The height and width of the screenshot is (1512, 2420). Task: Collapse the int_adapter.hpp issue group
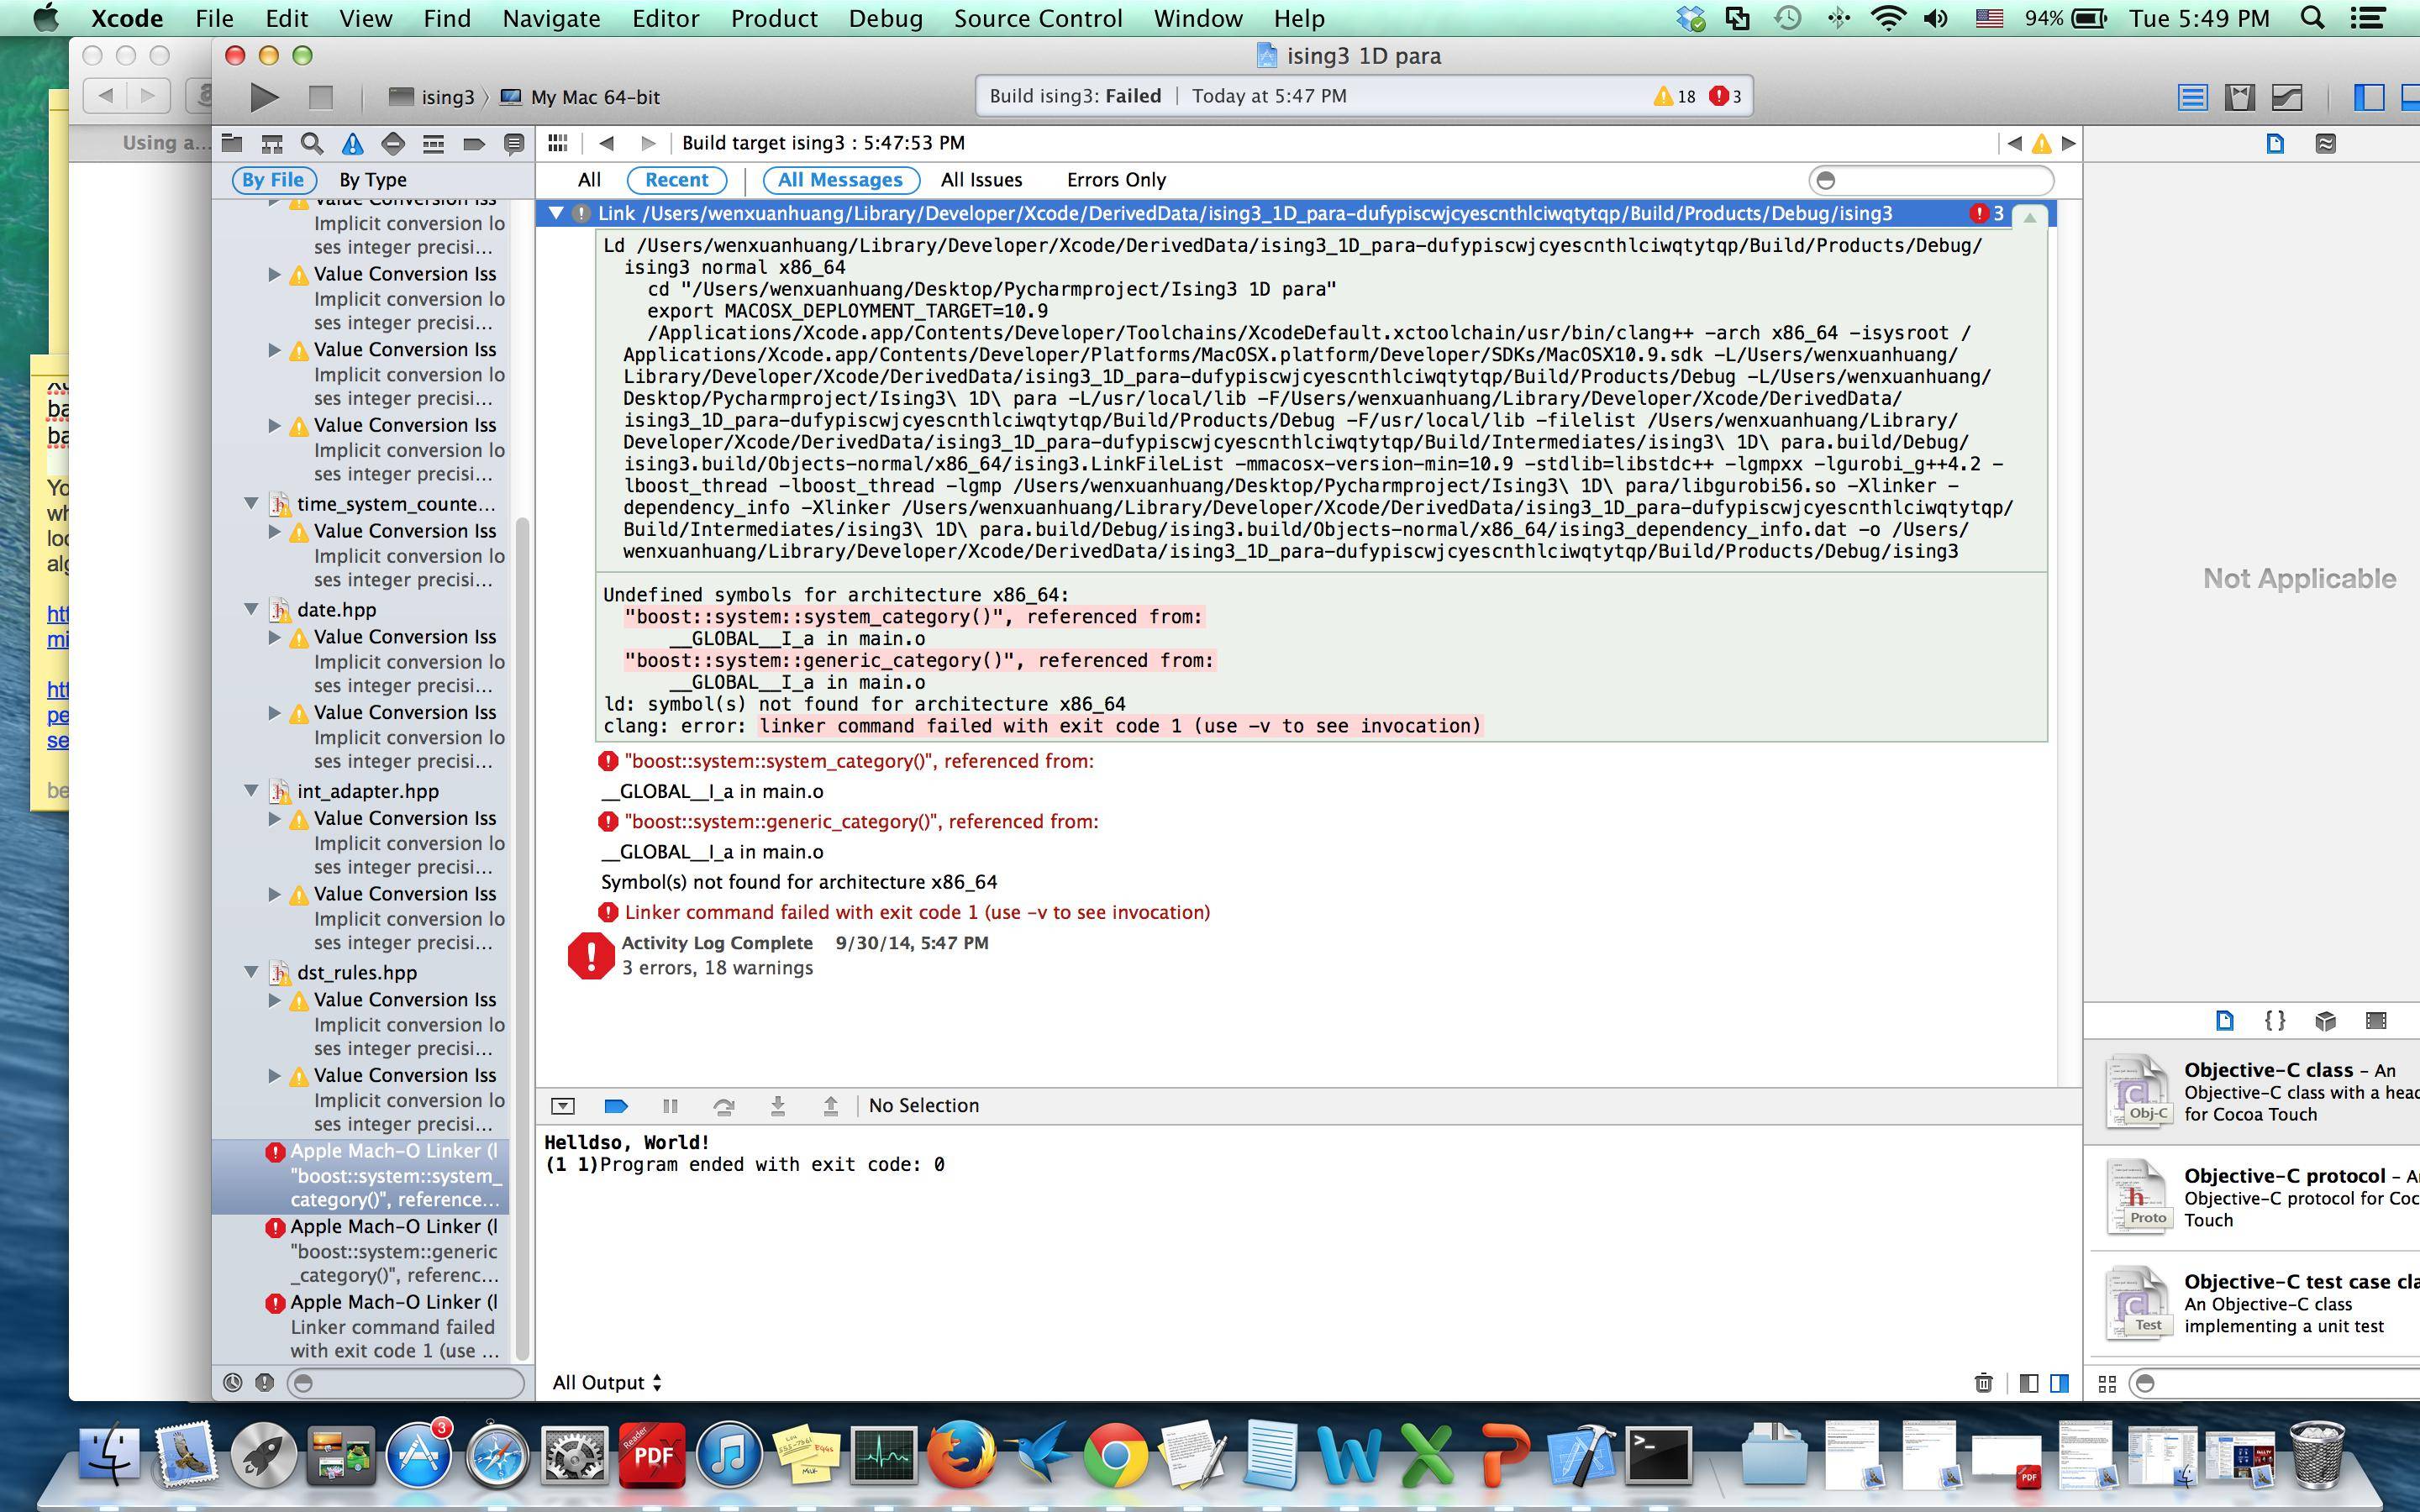tap(252, 791)
